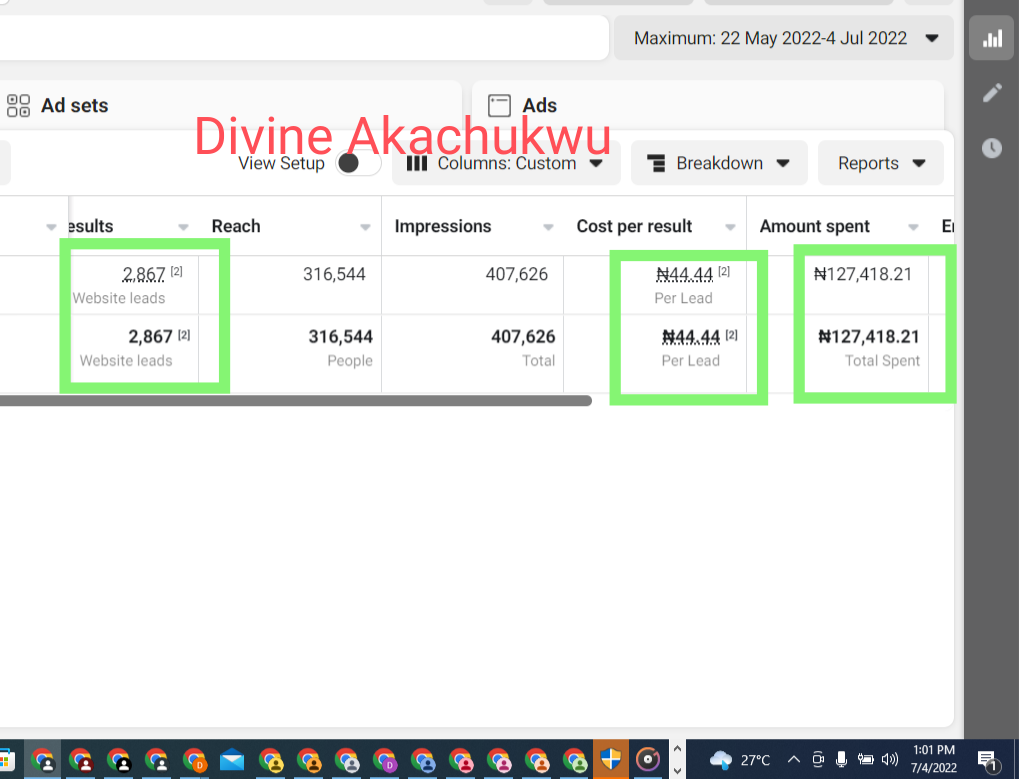Open Windows Security shield in the taskbar

coord(610,759)
